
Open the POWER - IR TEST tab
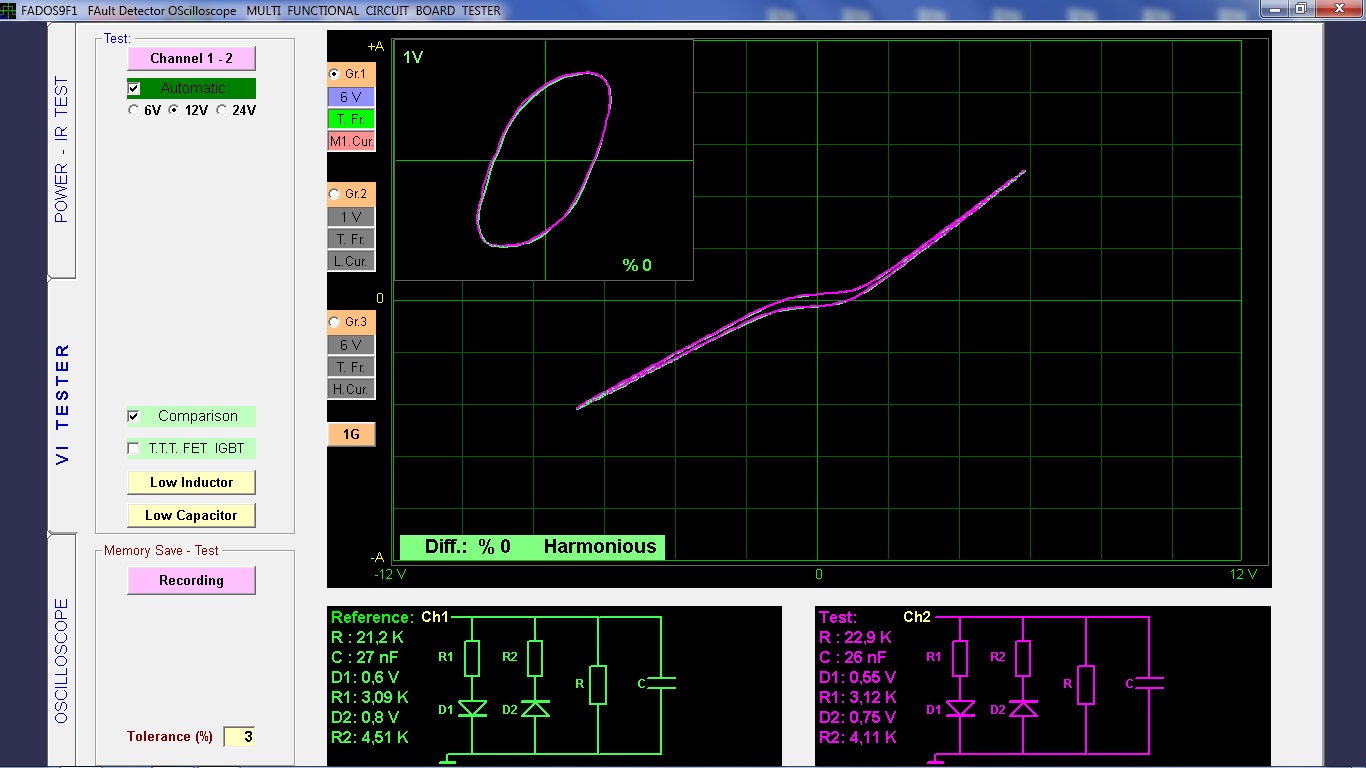coord(61,150)
